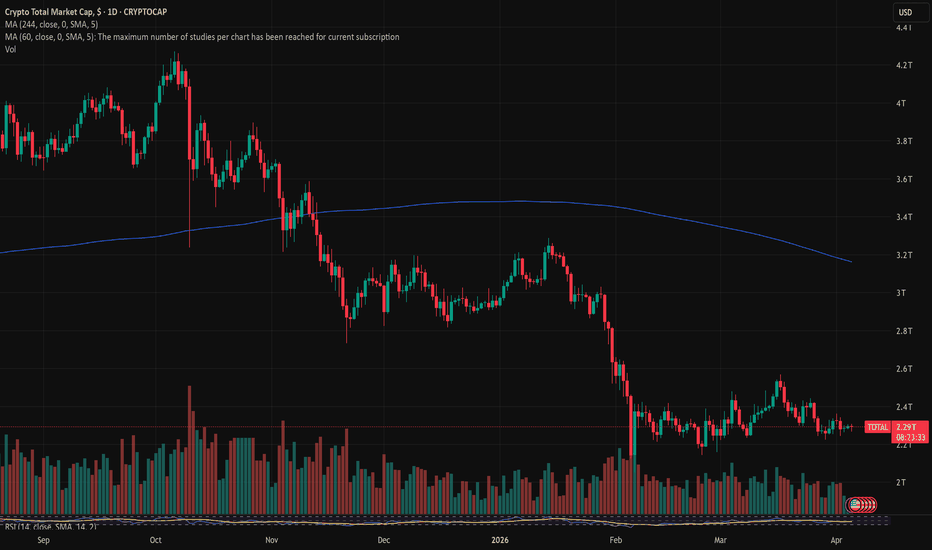The image size is (932, 550).
Task: Click the Feb label on time axis
Action: [x=617, y=539]
